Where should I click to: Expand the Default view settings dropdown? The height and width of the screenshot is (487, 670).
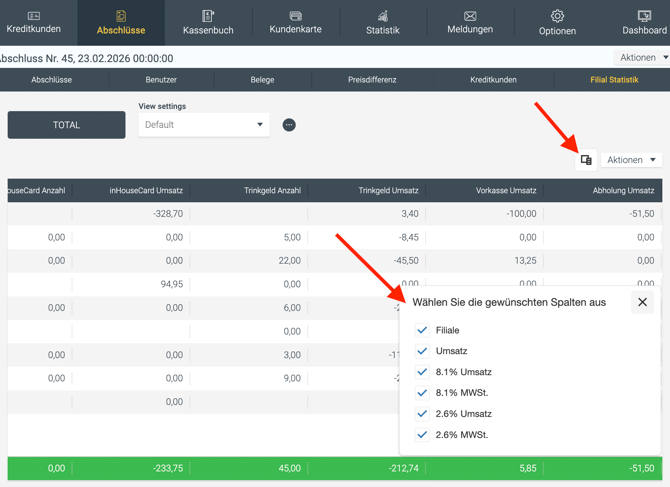(204, 125)
